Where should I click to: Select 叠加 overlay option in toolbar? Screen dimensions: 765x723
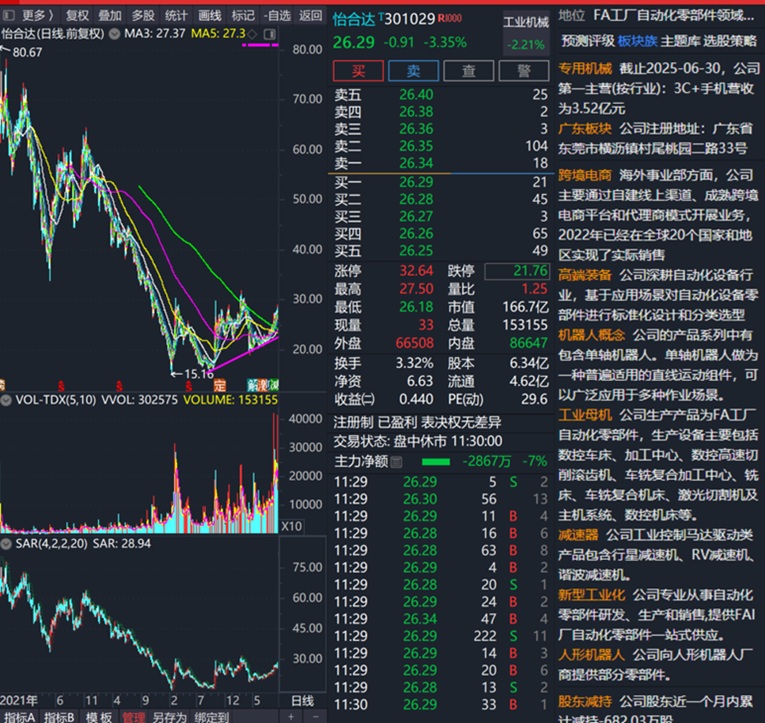click(x=110, y=16)
